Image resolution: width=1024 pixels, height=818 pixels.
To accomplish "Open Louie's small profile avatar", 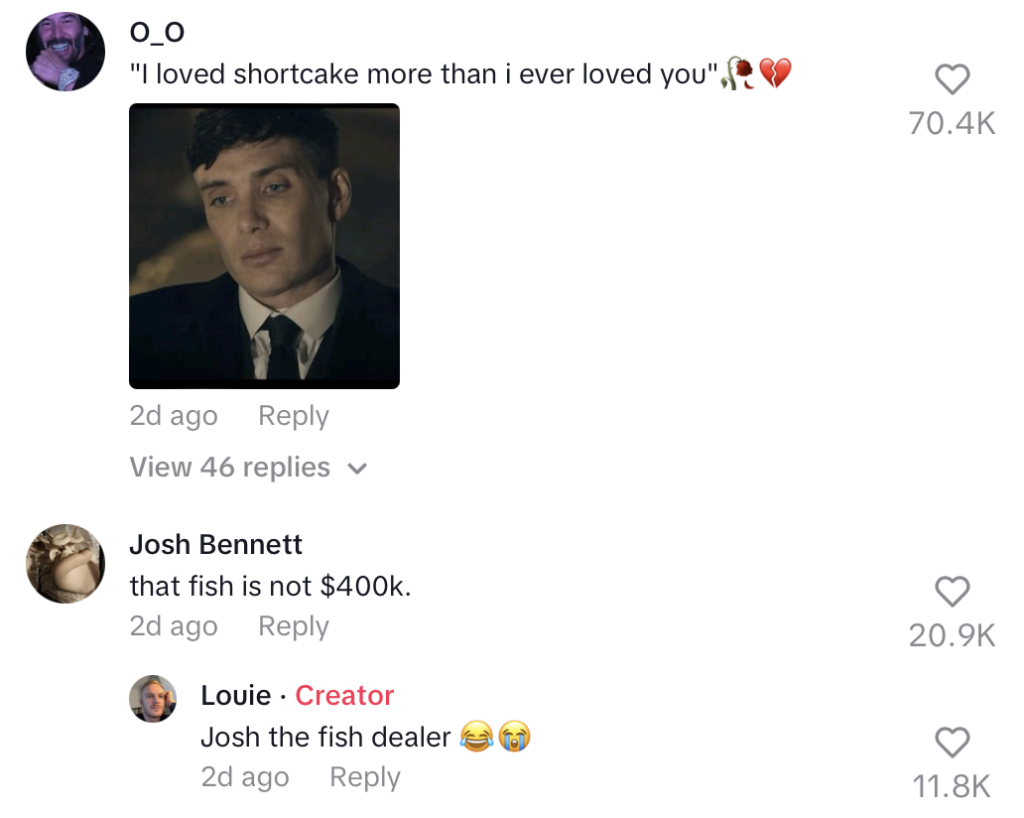I will 153,698.
